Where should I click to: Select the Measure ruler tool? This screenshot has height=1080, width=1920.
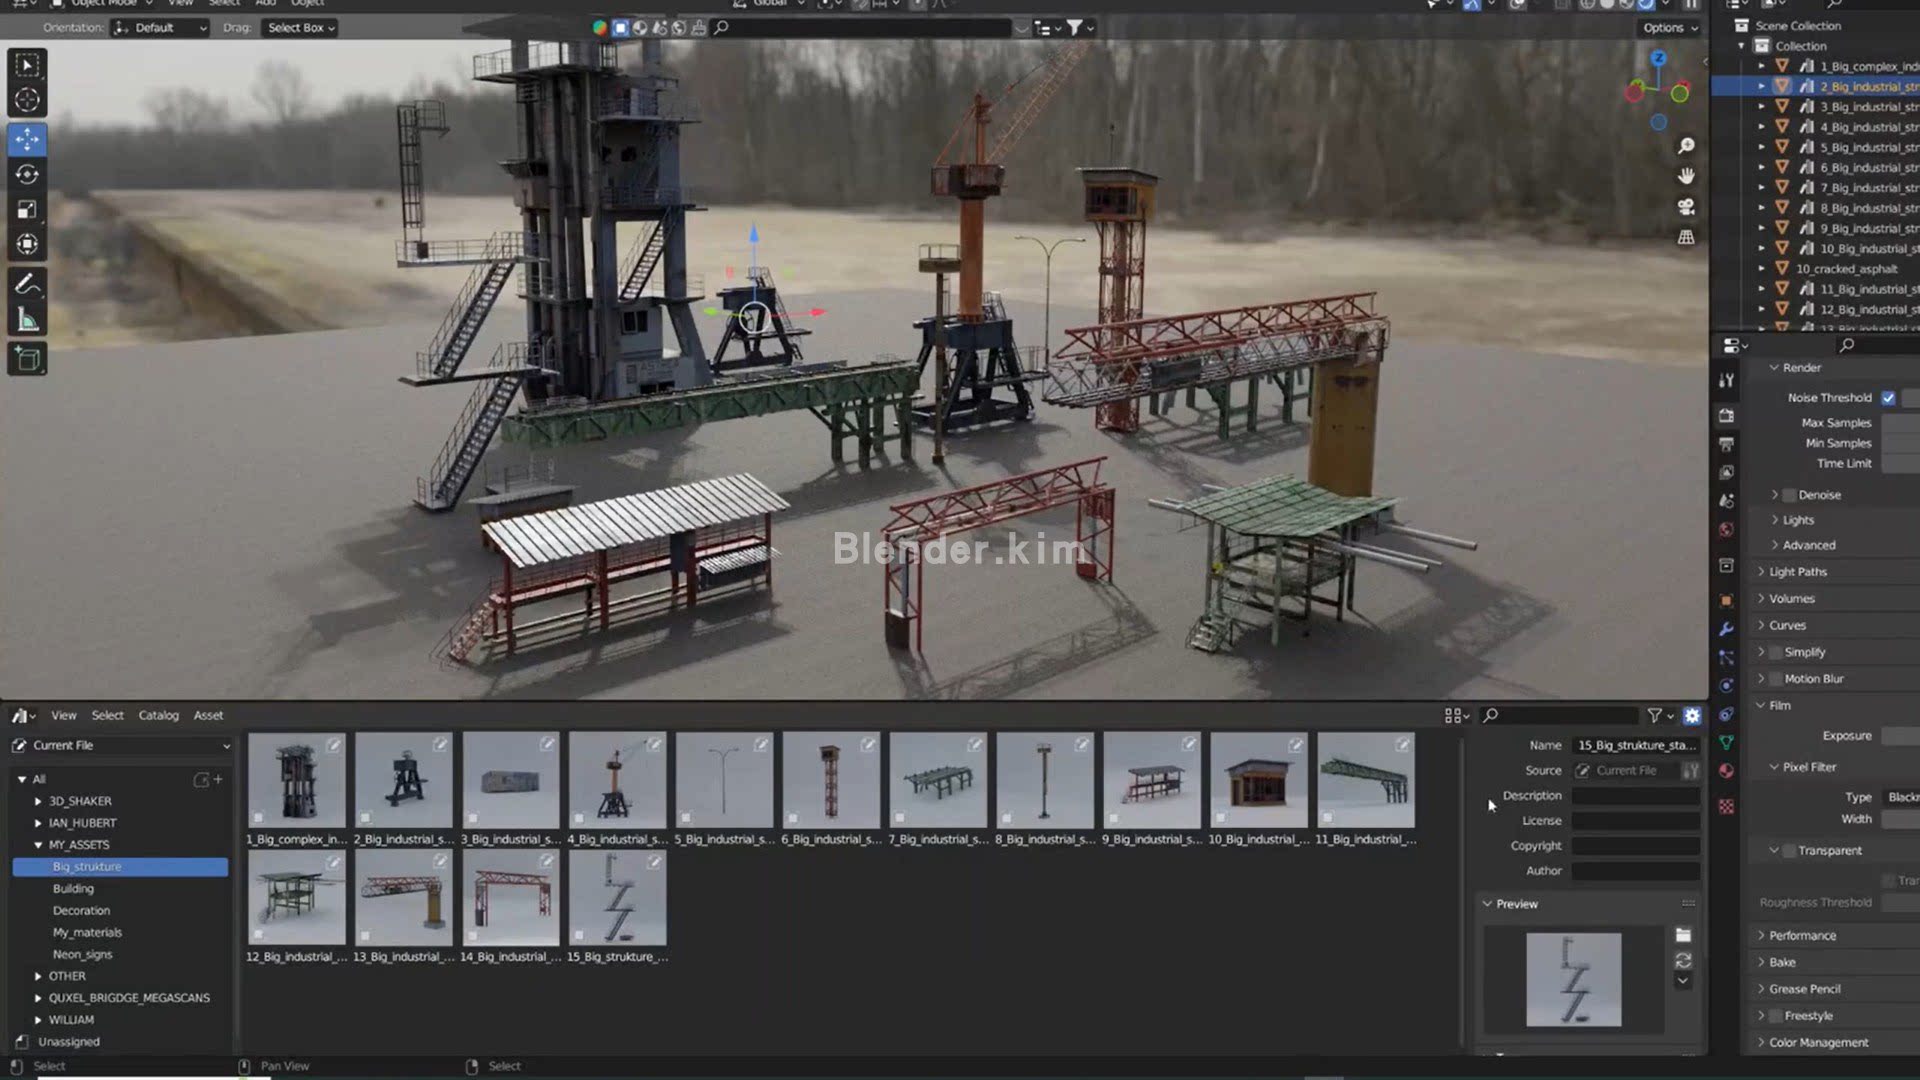point(27,320)
